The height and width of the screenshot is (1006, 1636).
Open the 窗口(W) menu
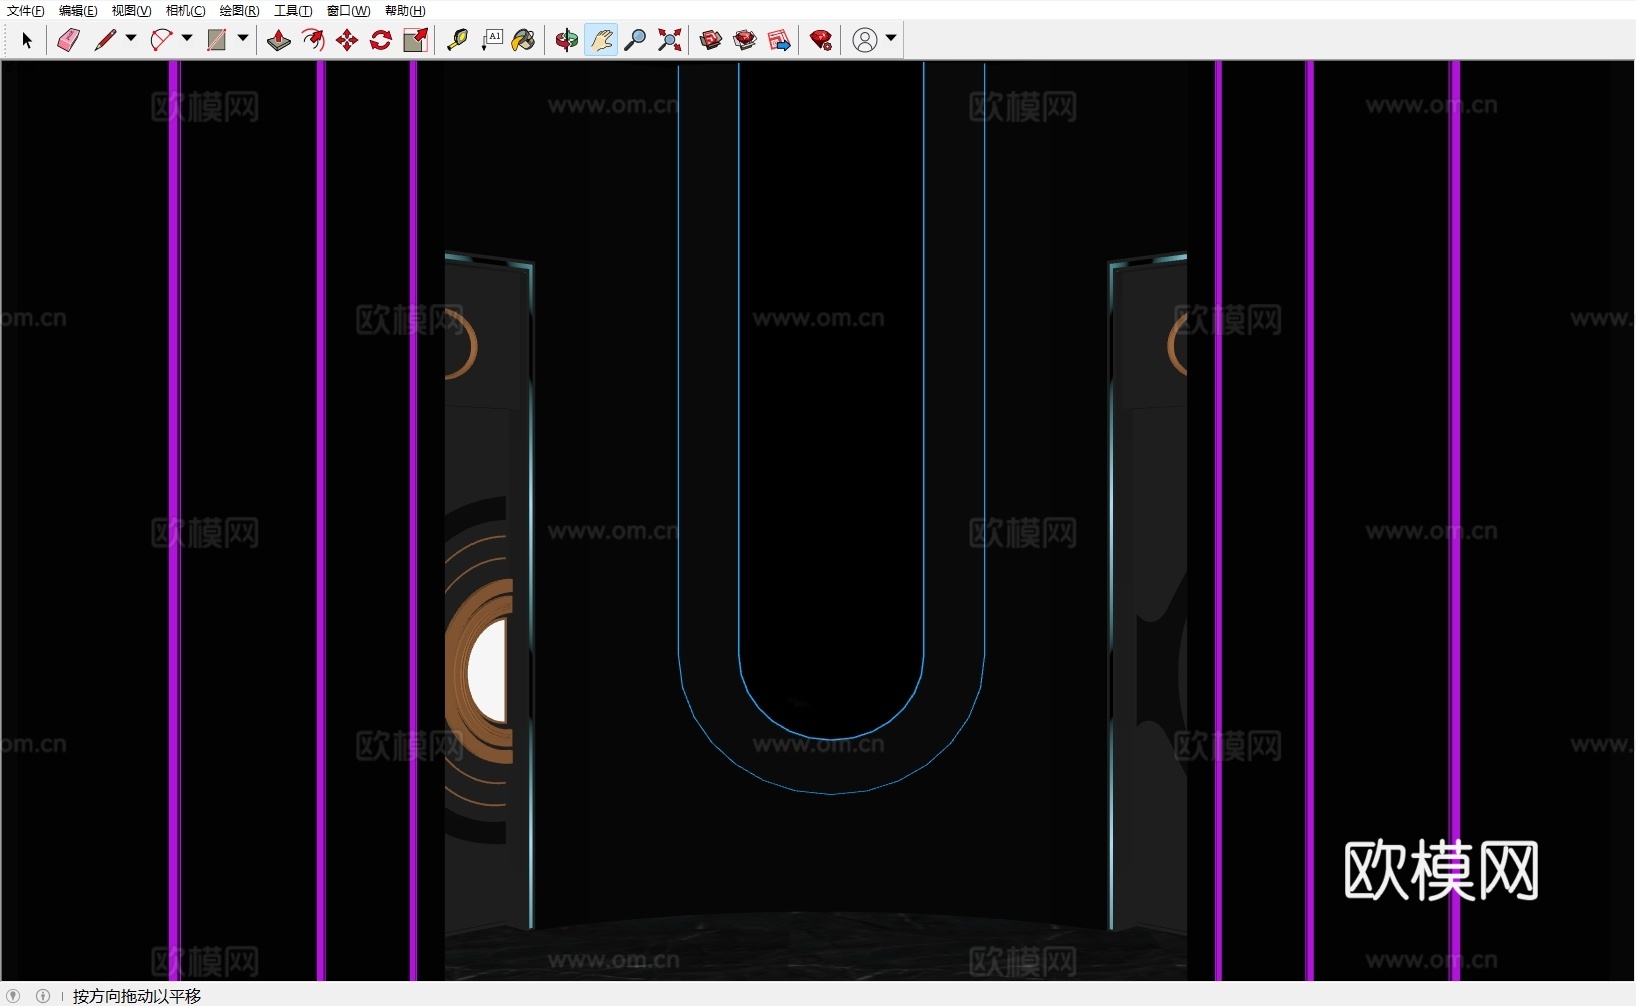click(348, 11)
